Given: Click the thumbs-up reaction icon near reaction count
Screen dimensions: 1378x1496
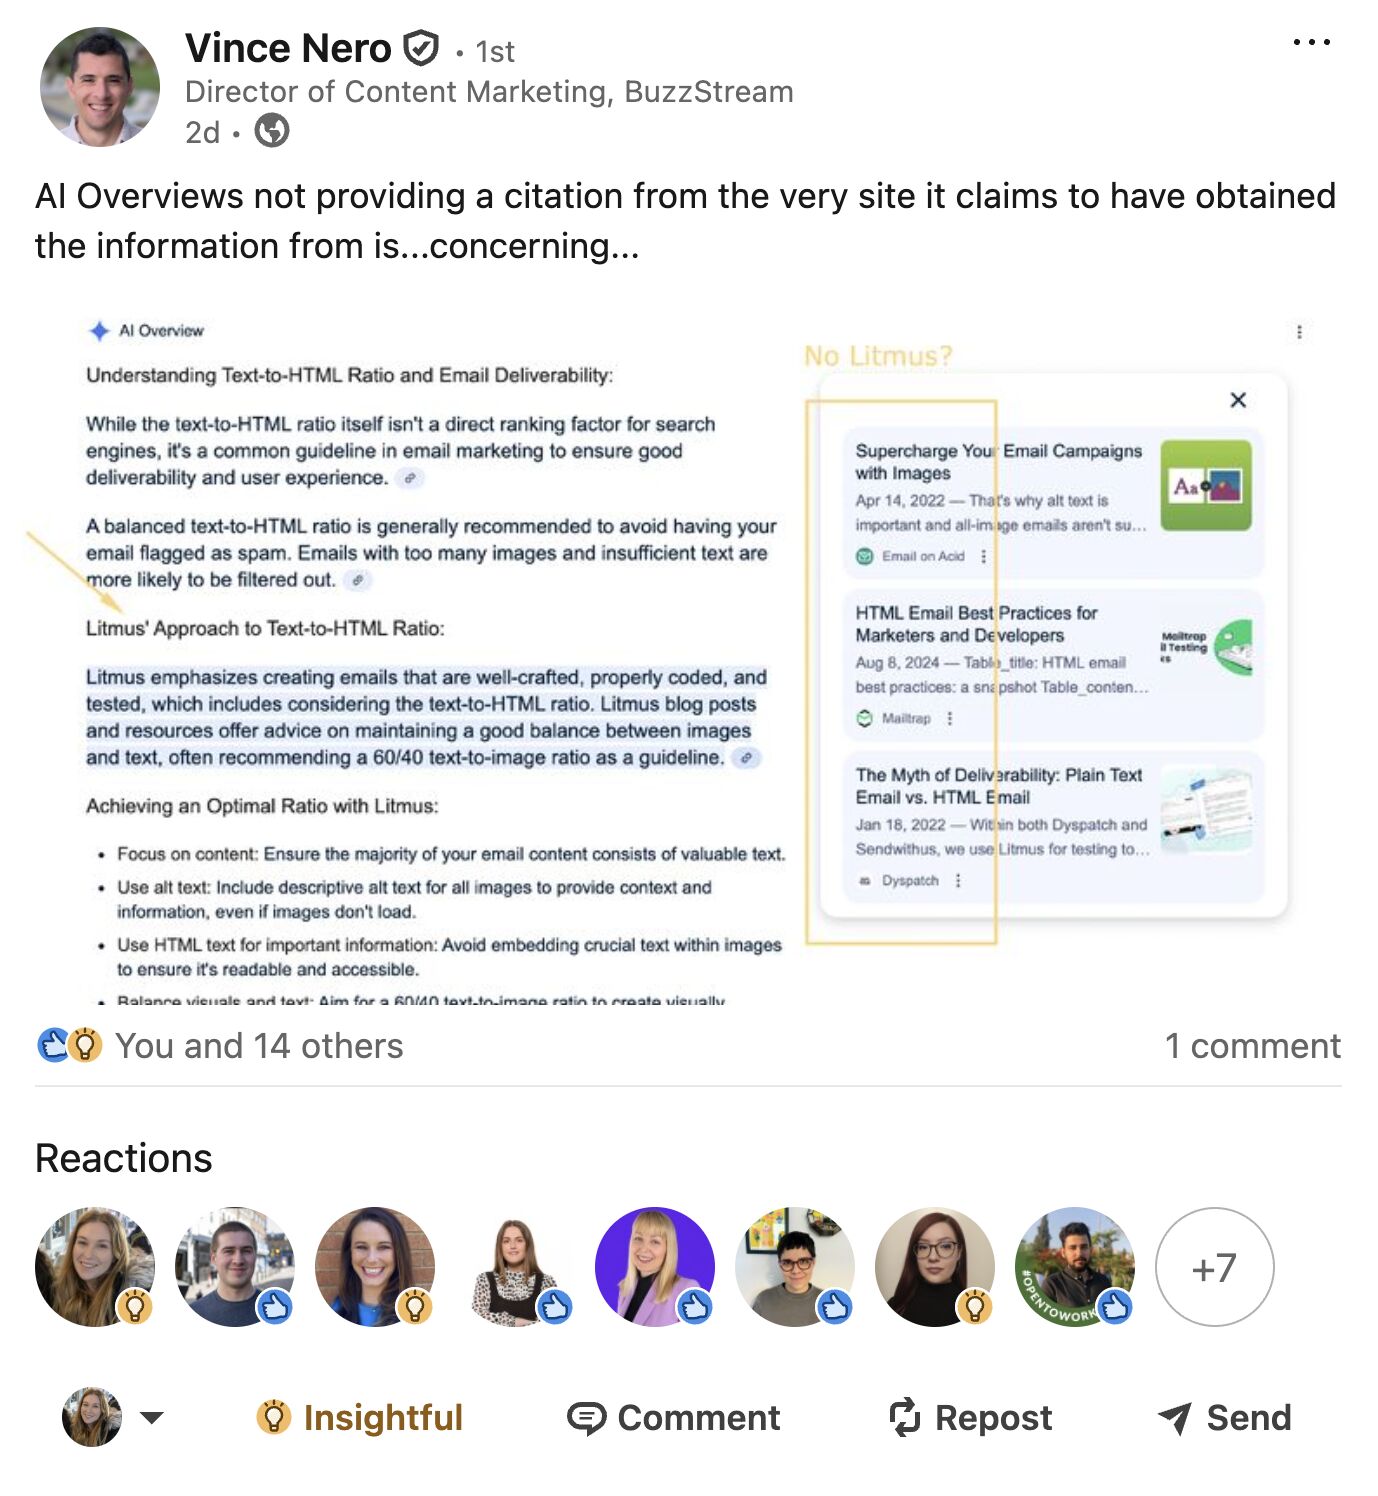Looking at the screenshot, I should point(52,1044).
